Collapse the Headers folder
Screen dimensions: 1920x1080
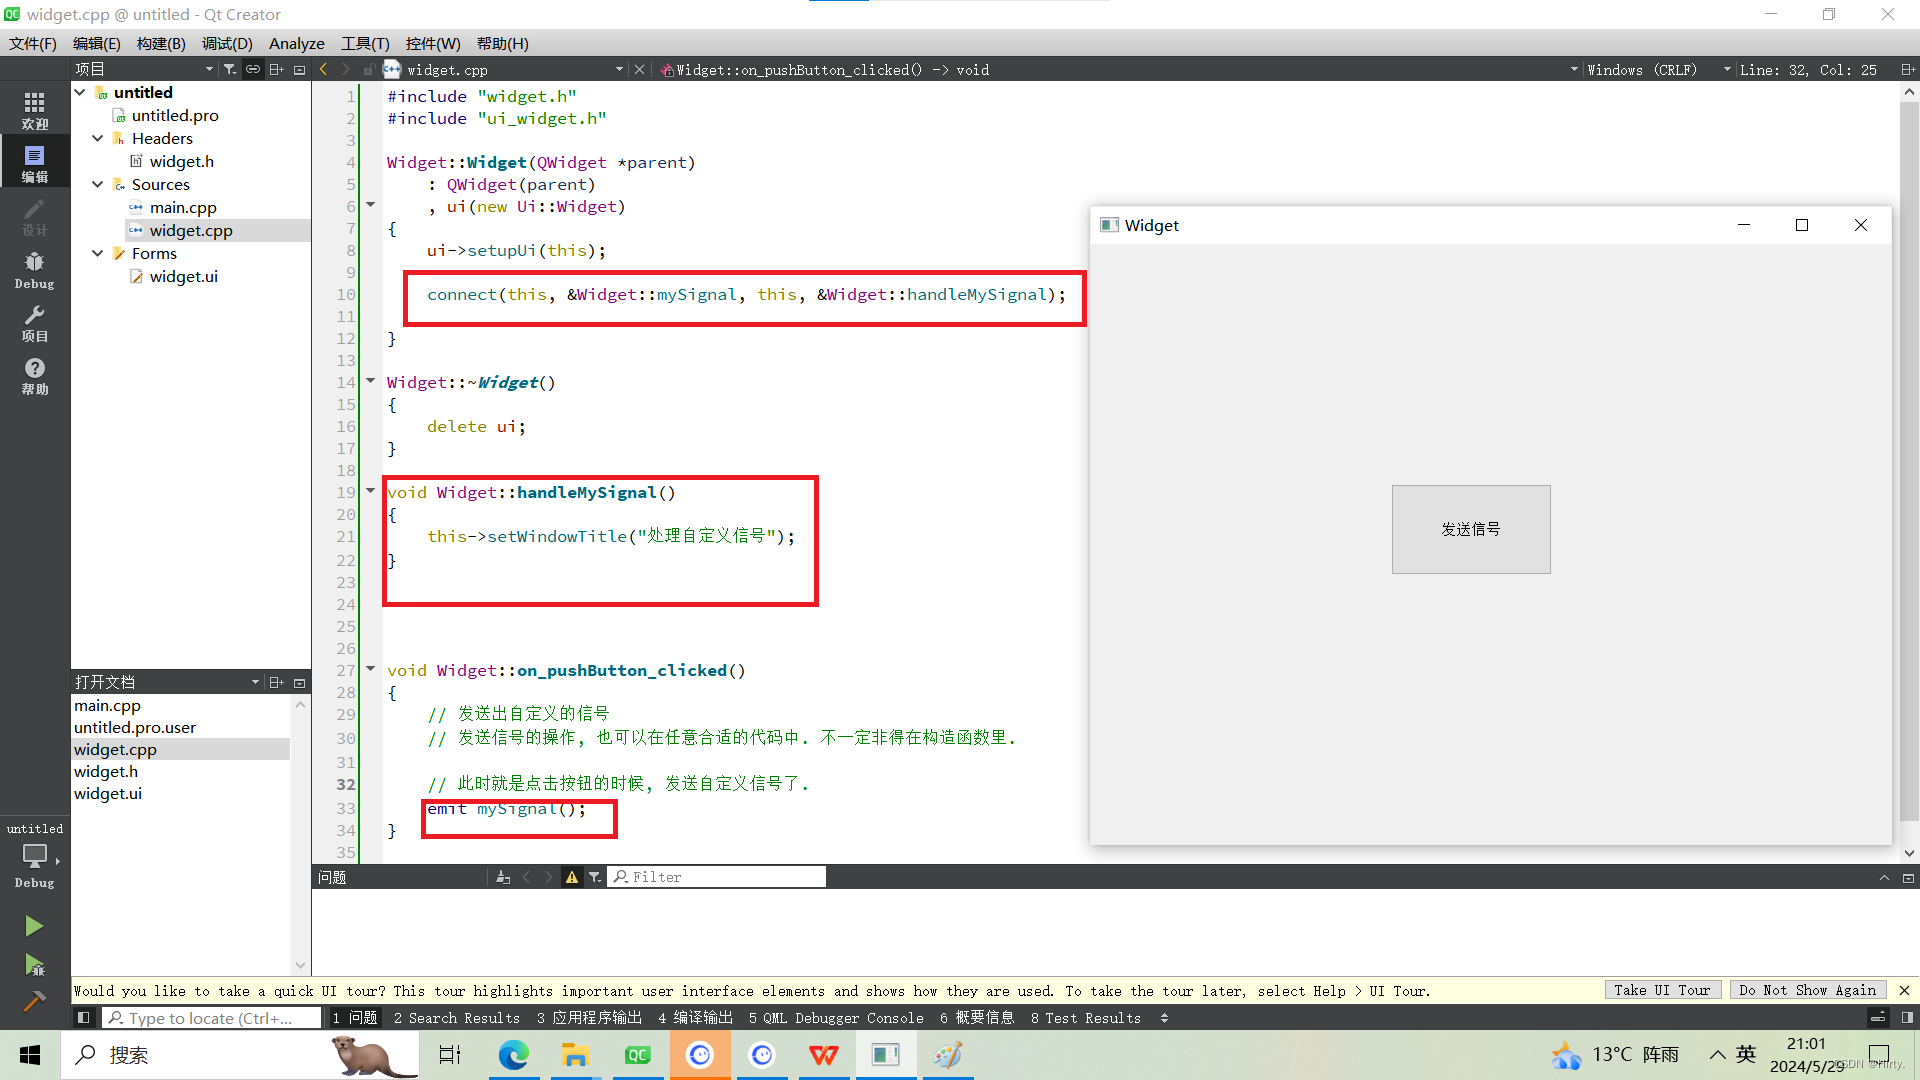coord(98,138)
